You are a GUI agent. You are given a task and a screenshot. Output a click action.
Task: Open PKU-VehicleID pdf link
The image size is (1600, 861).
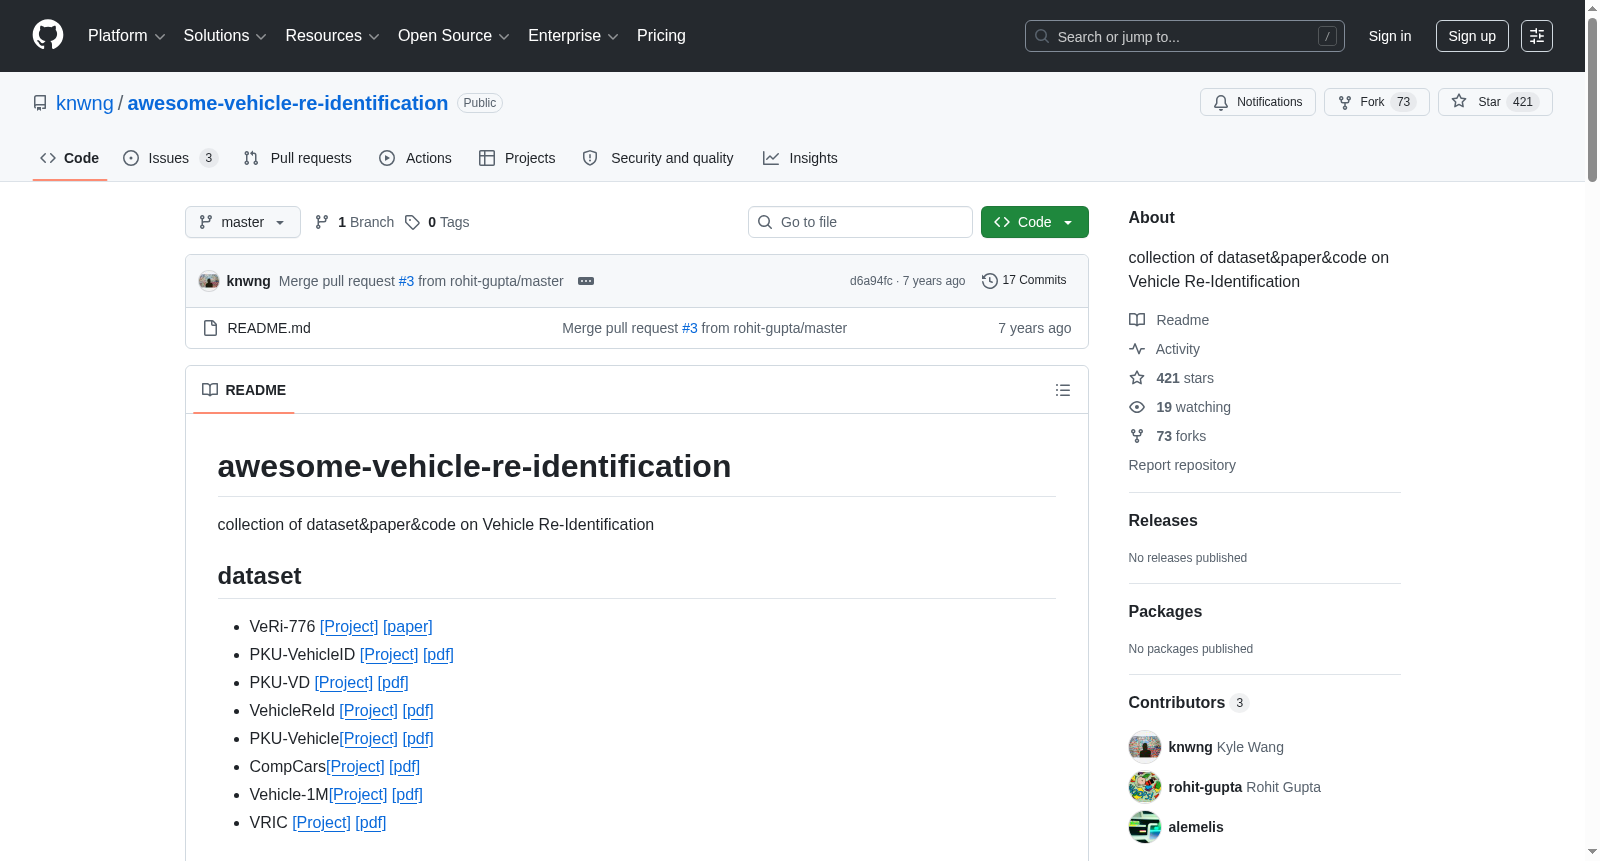pos(438,654)
